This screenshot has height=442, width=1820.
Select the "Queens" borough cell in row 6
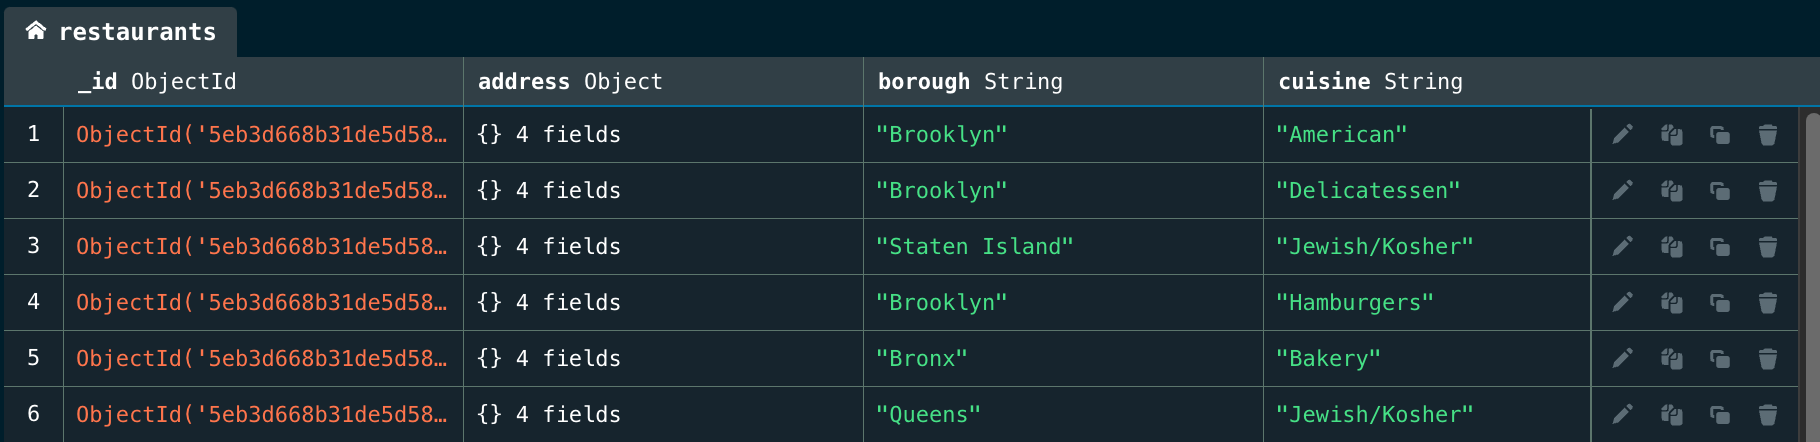(x=928, y=414)
